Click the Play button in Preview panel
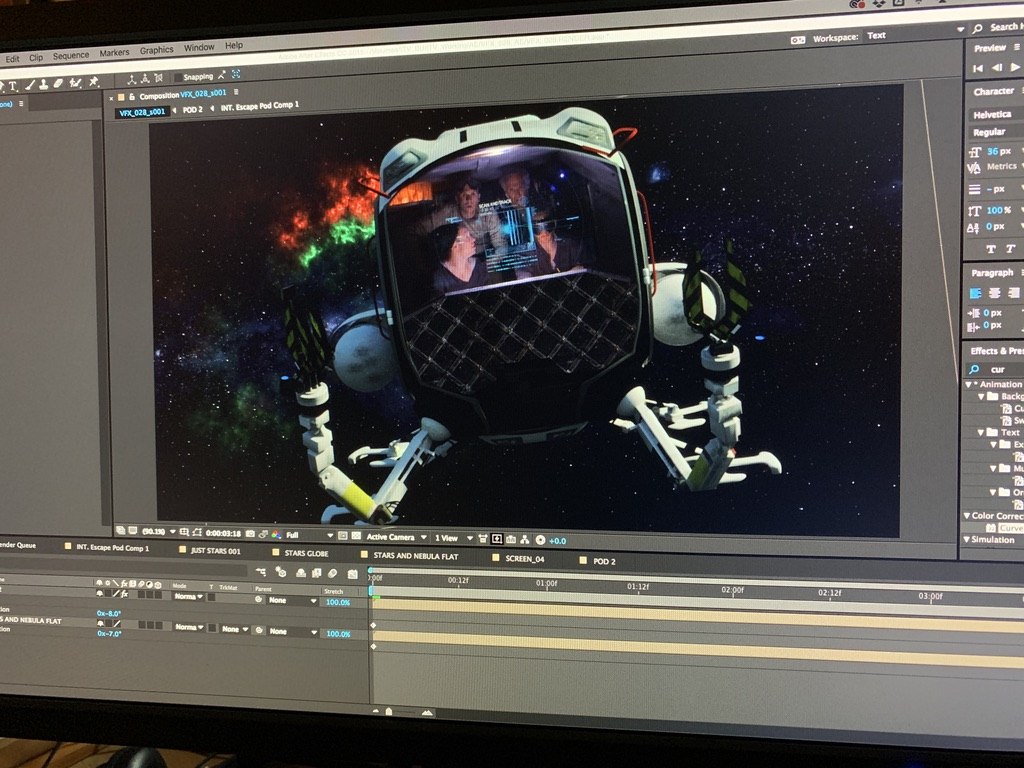Screen dimensions: 1024x768 pos(1016,67)
